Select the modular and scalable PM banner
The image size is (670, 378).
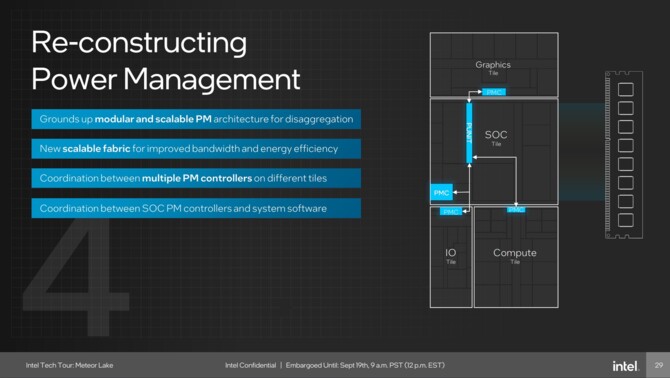click(x=196, y=119)
